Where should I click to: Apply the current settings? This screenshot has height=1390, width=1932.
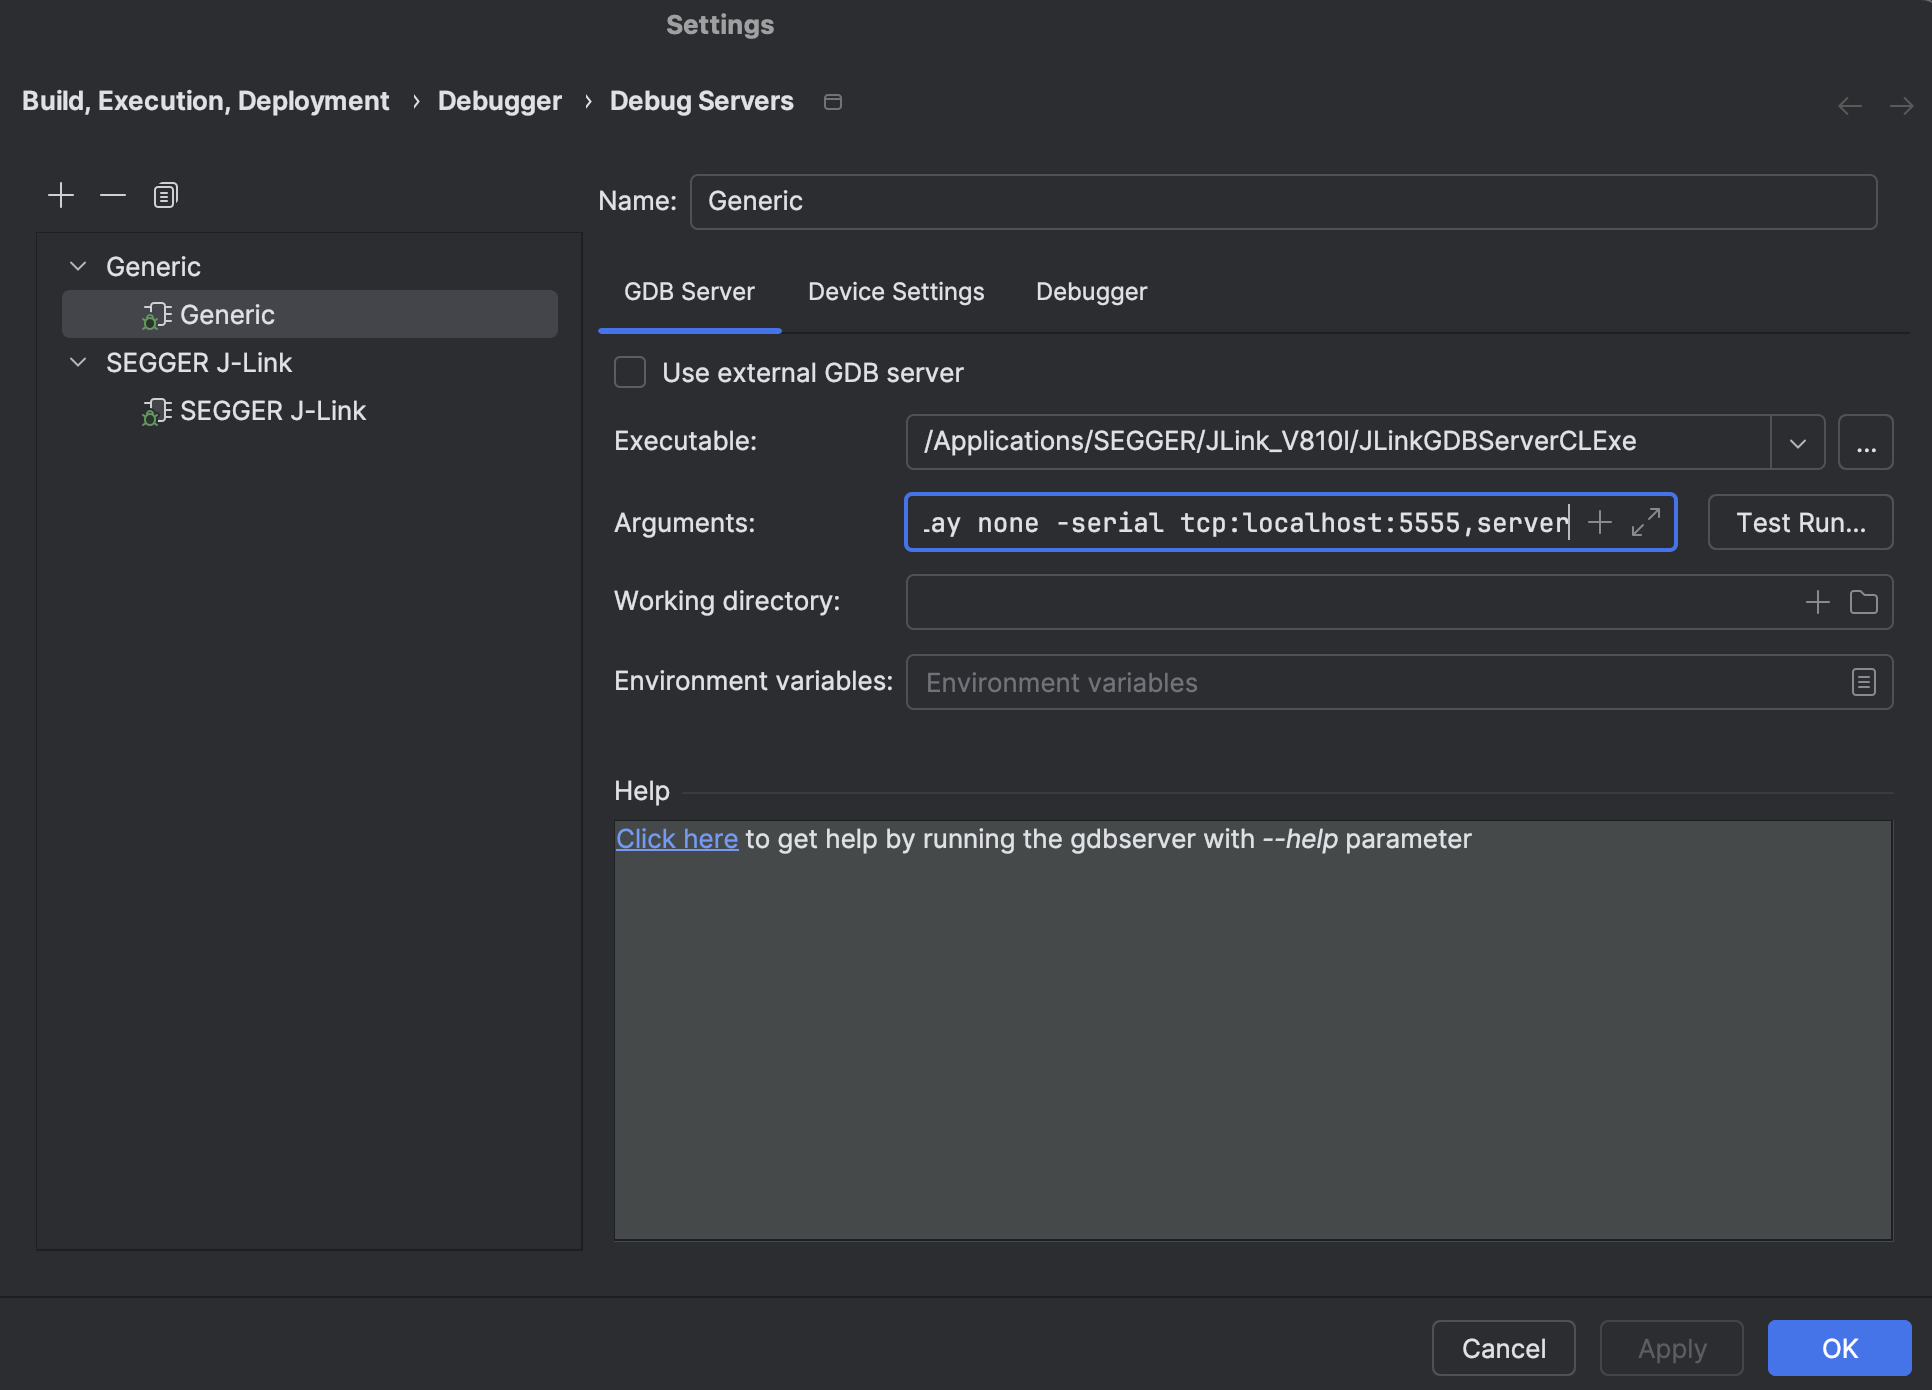coord(1670,1348)
